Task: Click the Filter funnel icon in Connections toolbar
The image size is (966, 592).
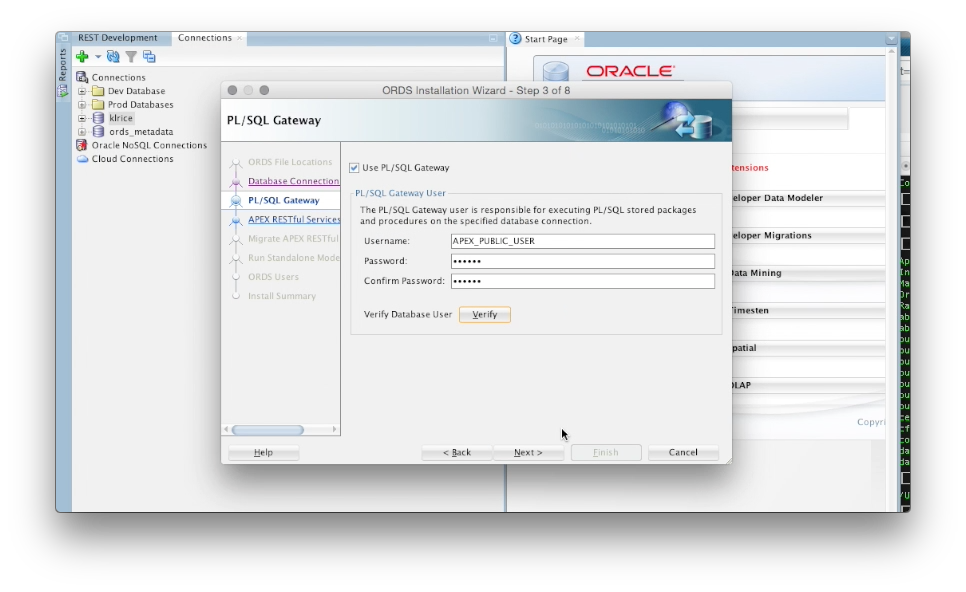Action: (x=131, y=57)
